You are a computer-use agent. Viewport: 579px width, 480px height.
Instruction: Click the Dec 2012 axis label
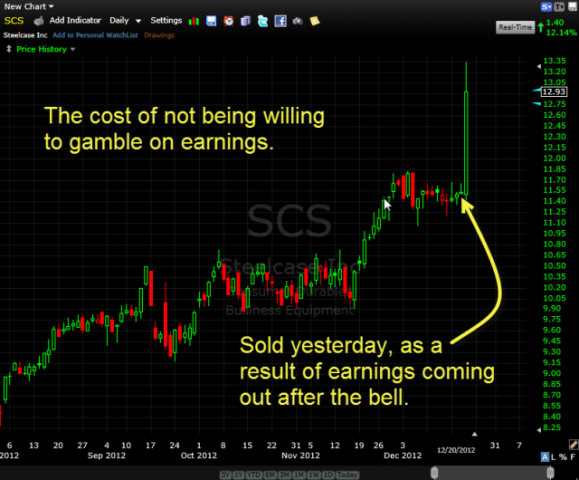[x=402, y=456]
